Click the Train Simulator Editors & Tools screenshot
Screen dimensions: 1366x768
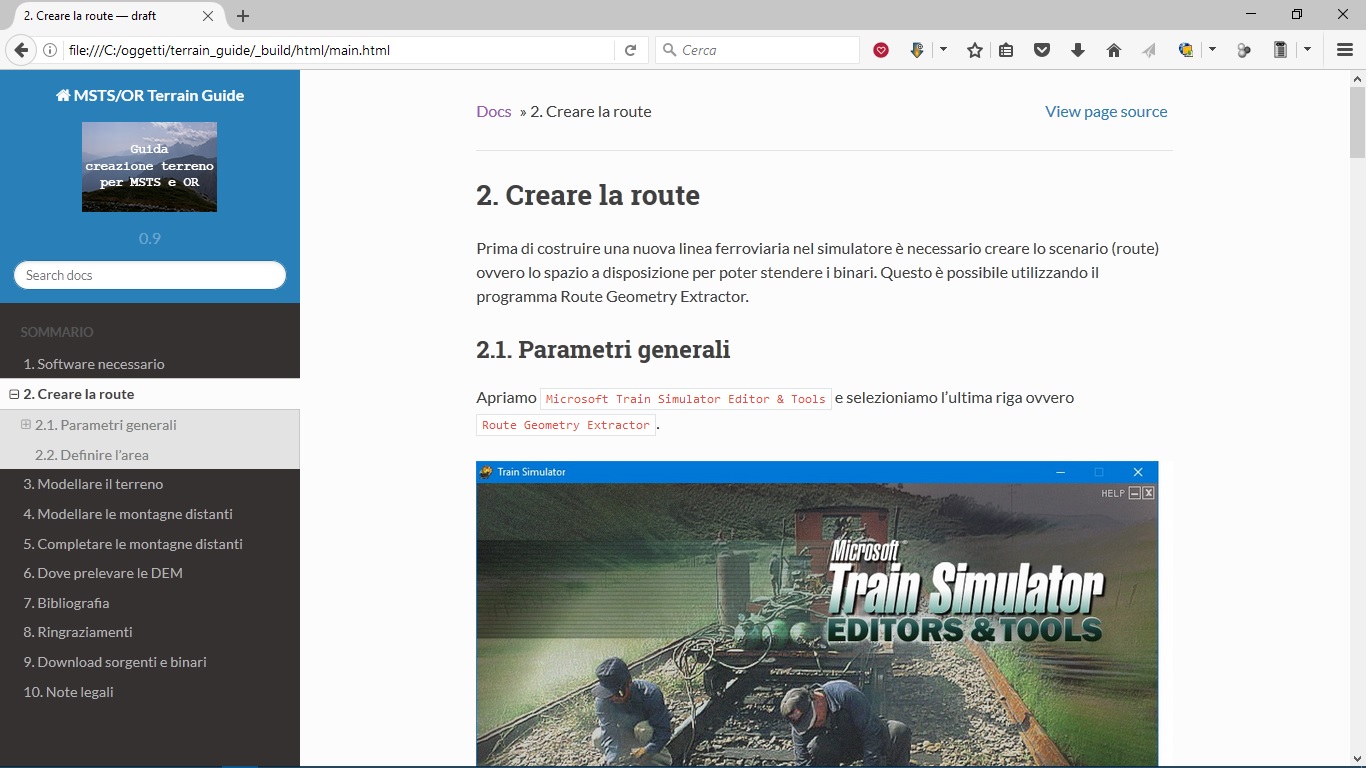tap(817, 613)
